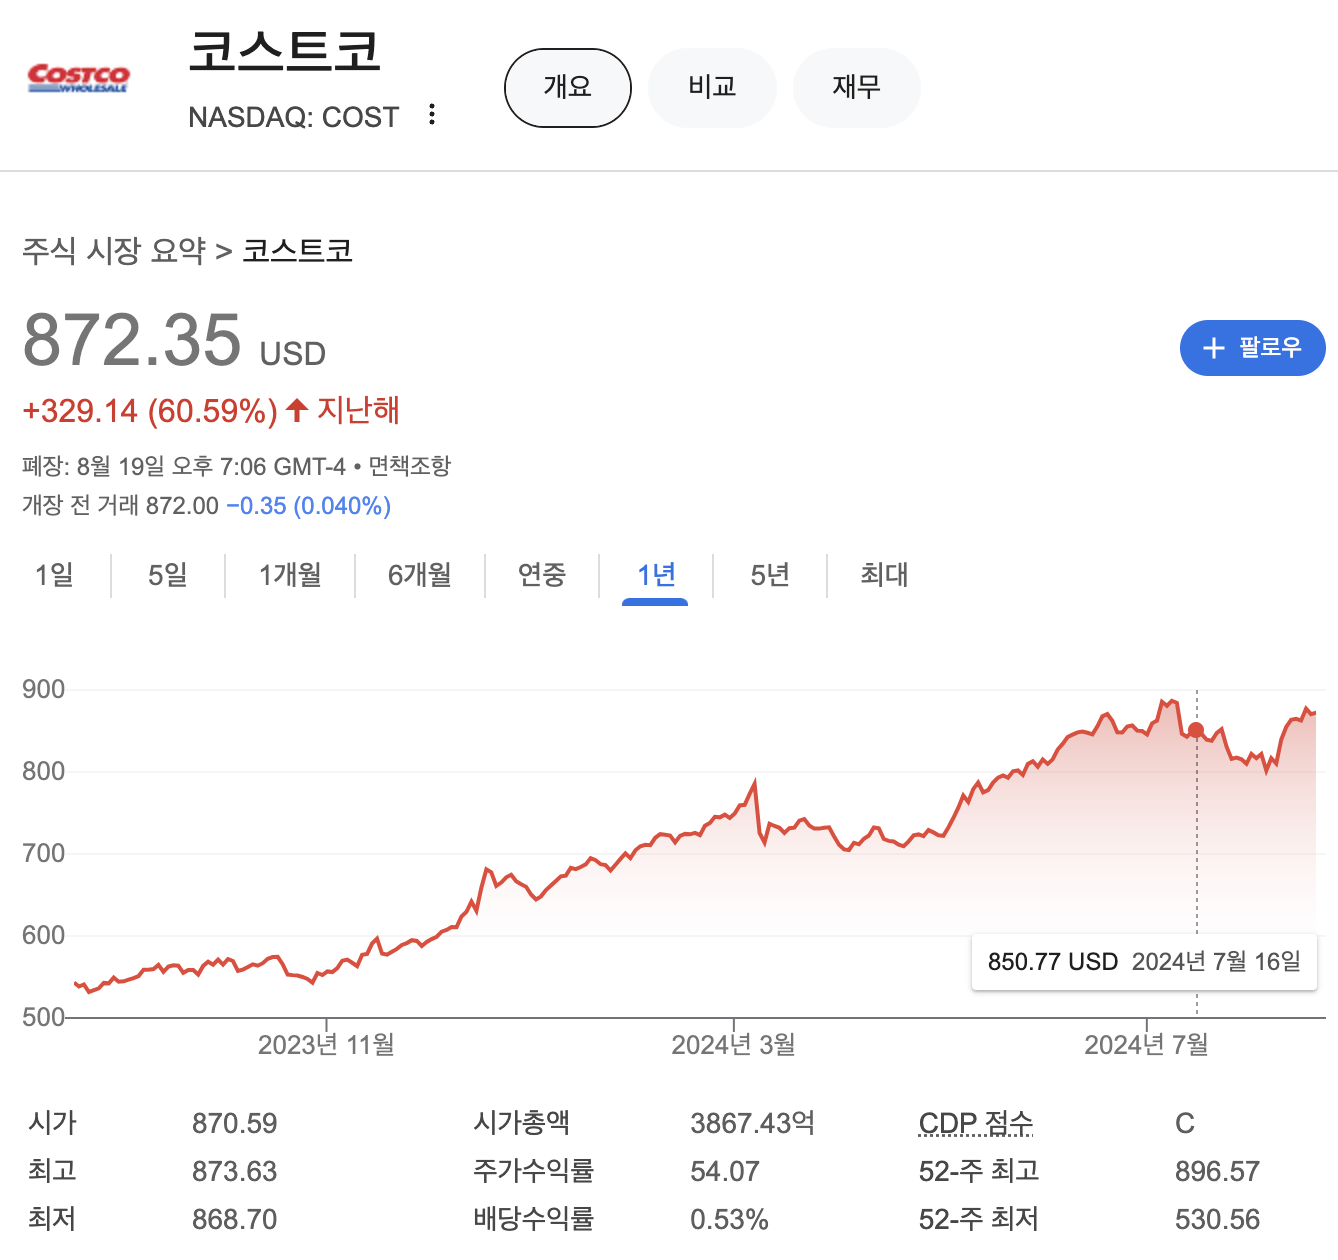Screen dimensions: 1338x1260
Task: Click the 팔로우 follow button
Action: (1253, 348)
